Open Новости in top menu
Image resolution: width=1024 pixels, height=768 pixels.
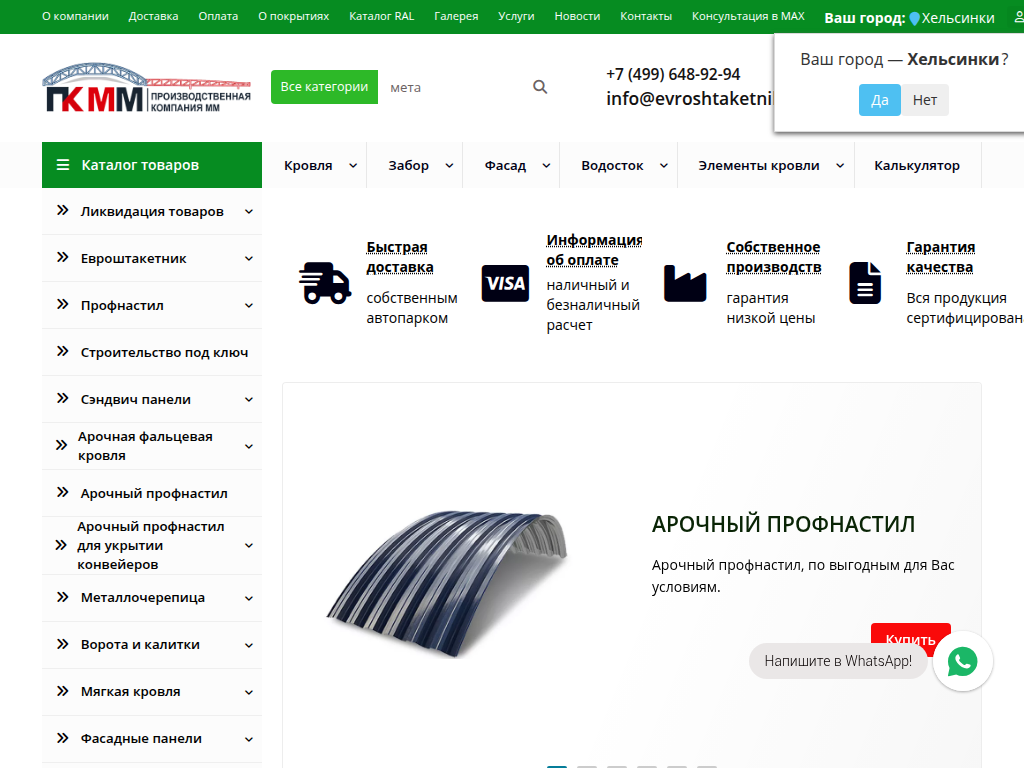tap(577, 16)
